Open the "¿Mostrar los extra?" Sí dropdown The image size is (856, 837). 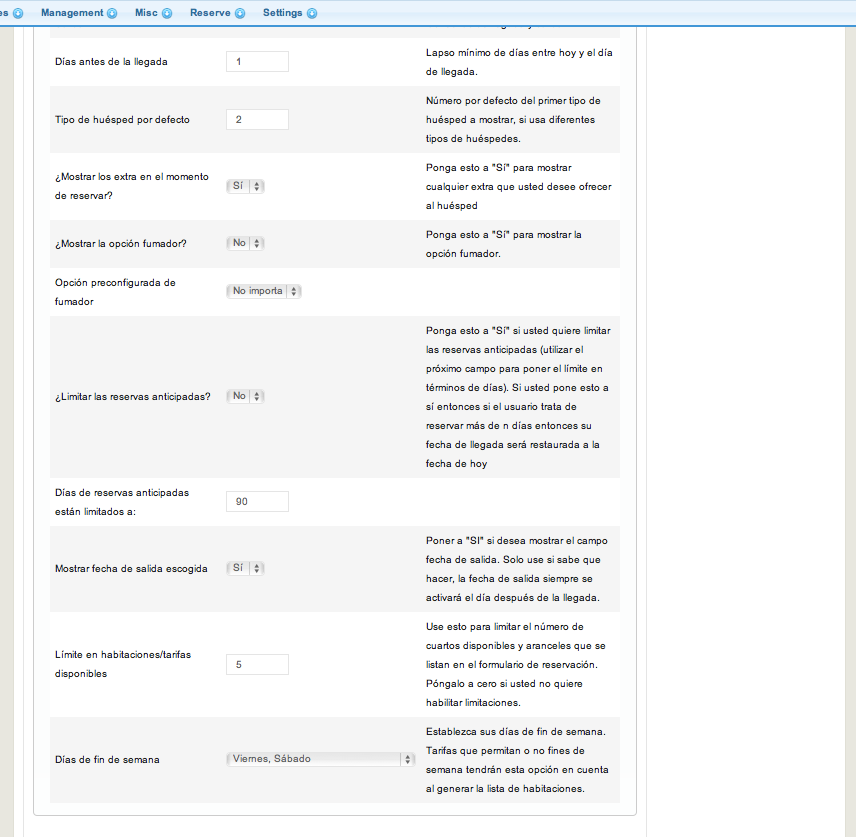click(x=245, y=186)
